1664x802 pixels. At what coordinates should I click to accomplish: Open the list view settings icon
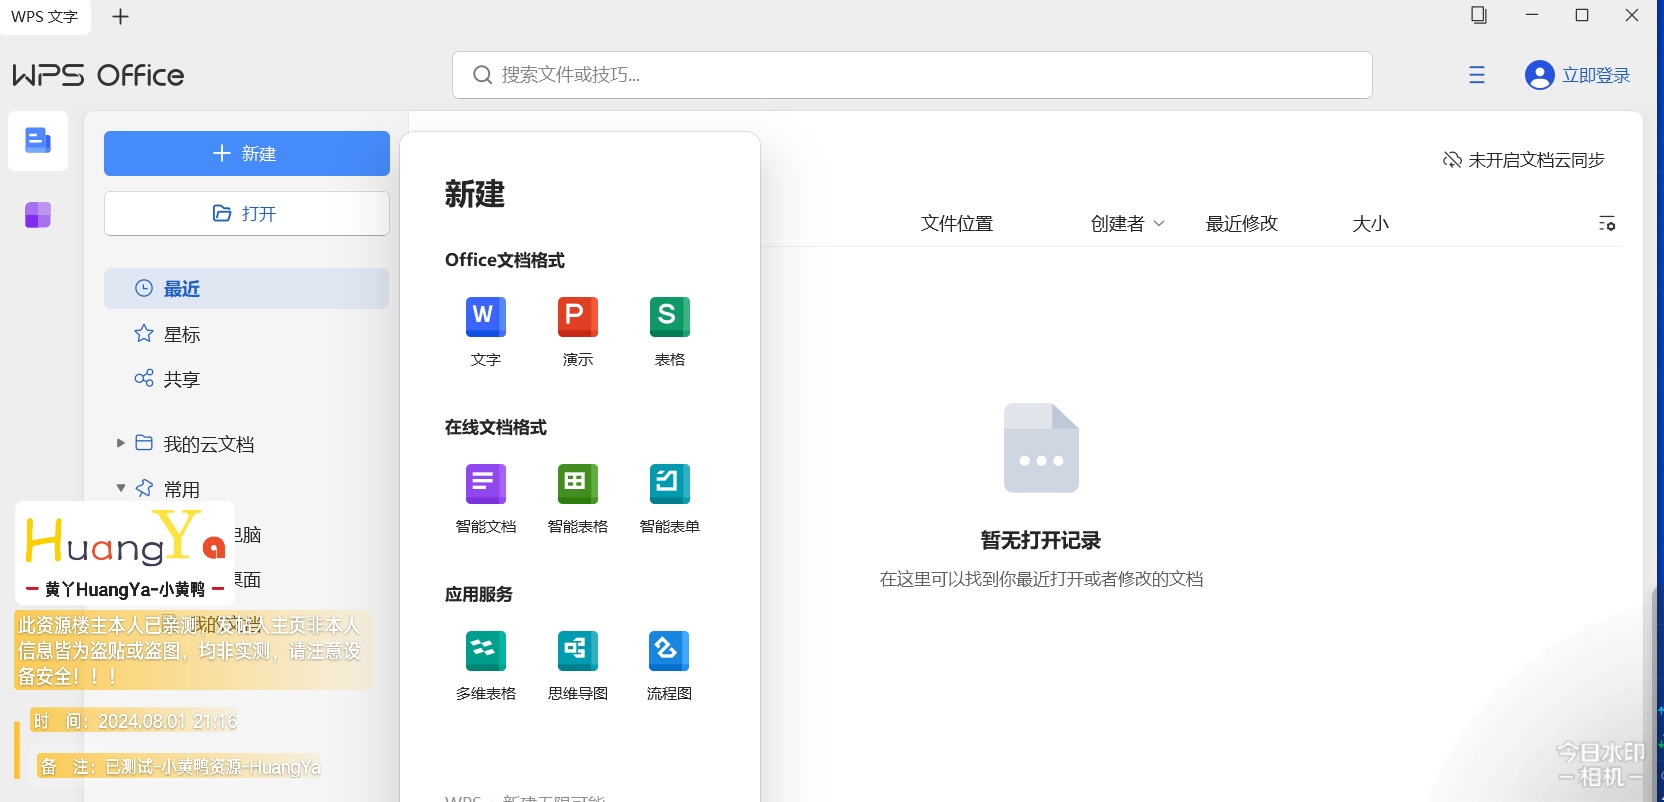click(1606, 224)
